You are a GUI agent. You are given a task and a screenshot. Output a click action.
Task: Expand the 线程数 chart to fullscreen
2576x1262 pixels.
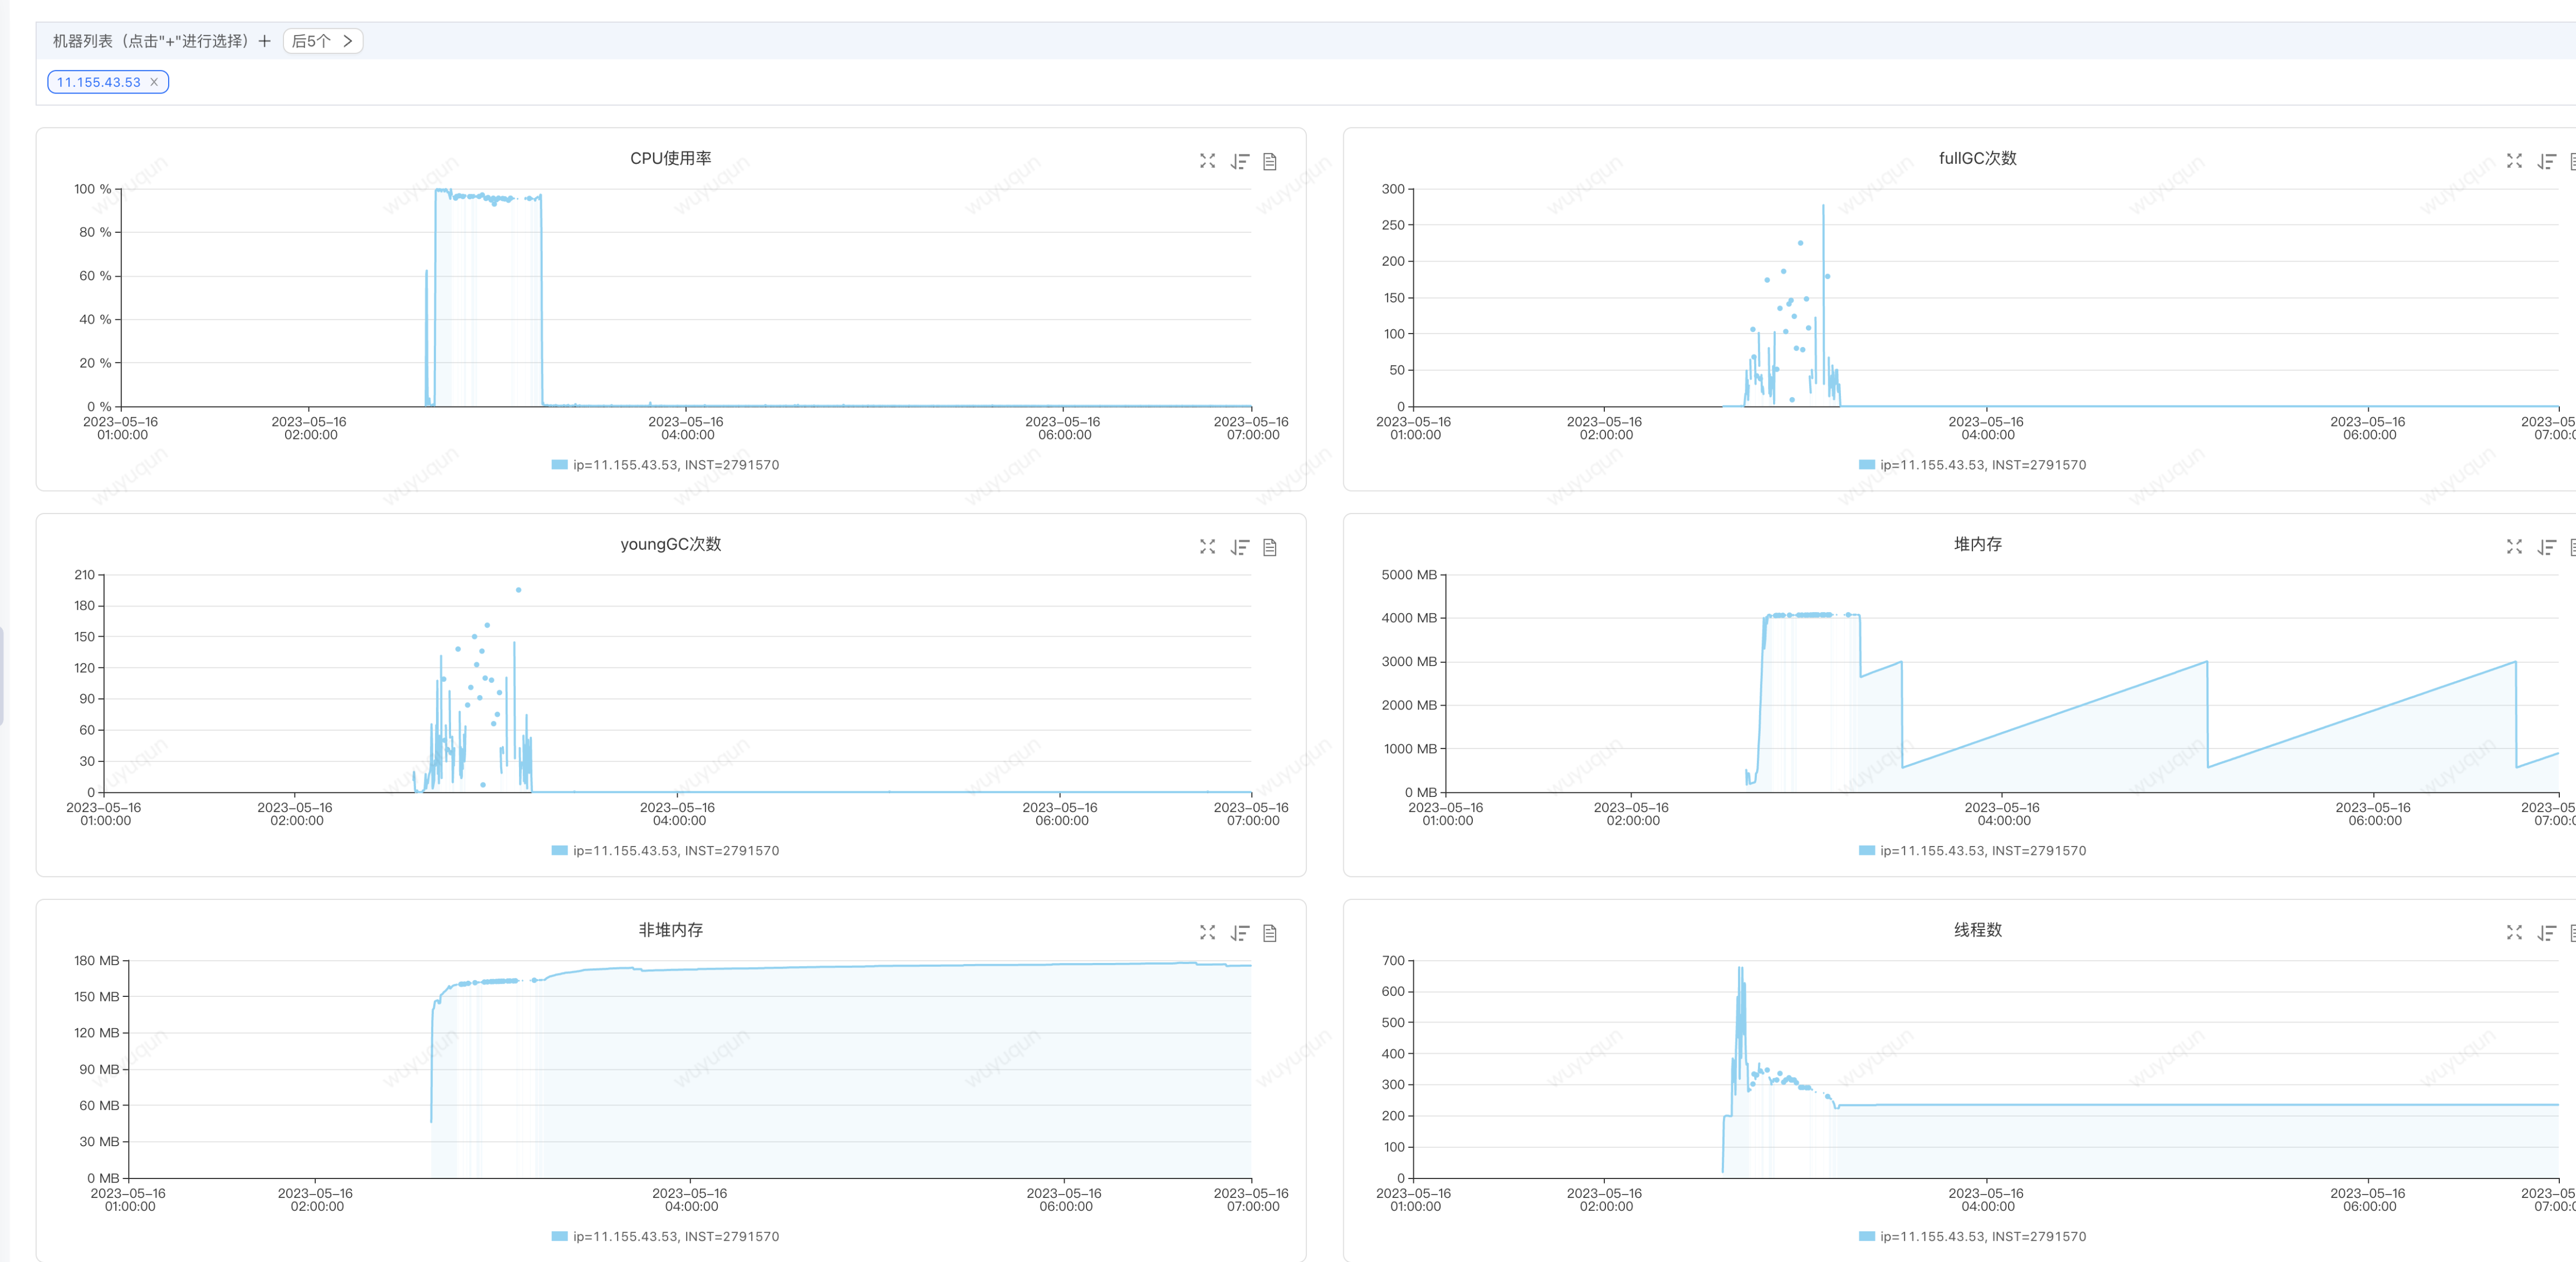pos(2514,933)
